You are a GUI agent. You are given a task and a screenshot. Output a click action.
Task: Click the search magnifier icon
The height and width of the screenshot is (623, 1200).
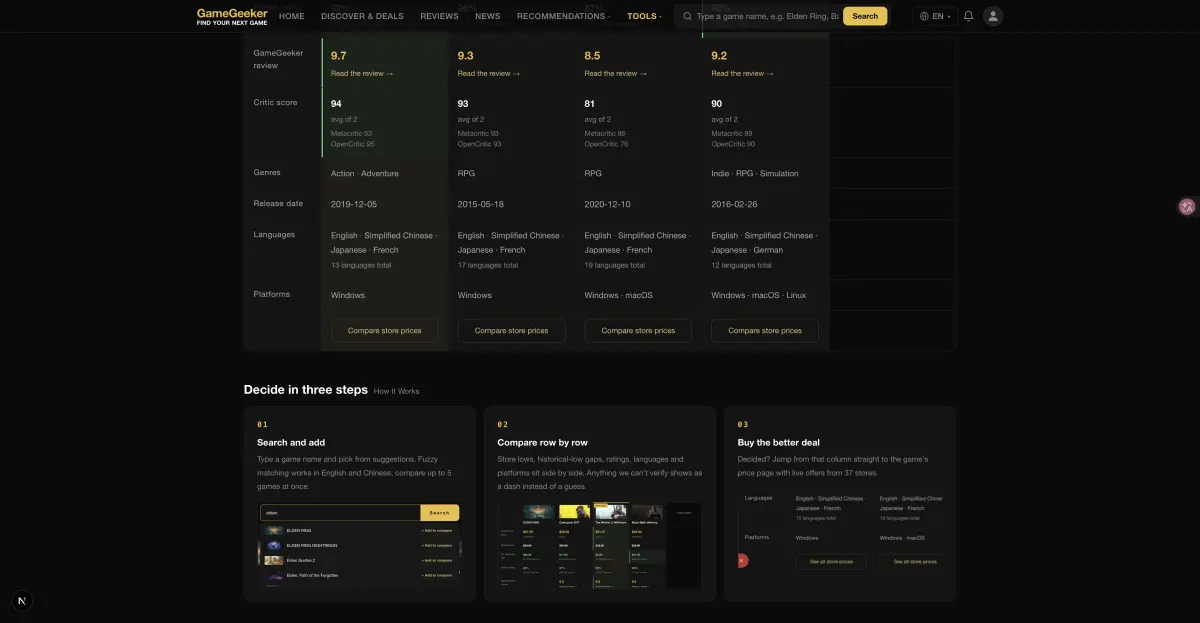687,16
